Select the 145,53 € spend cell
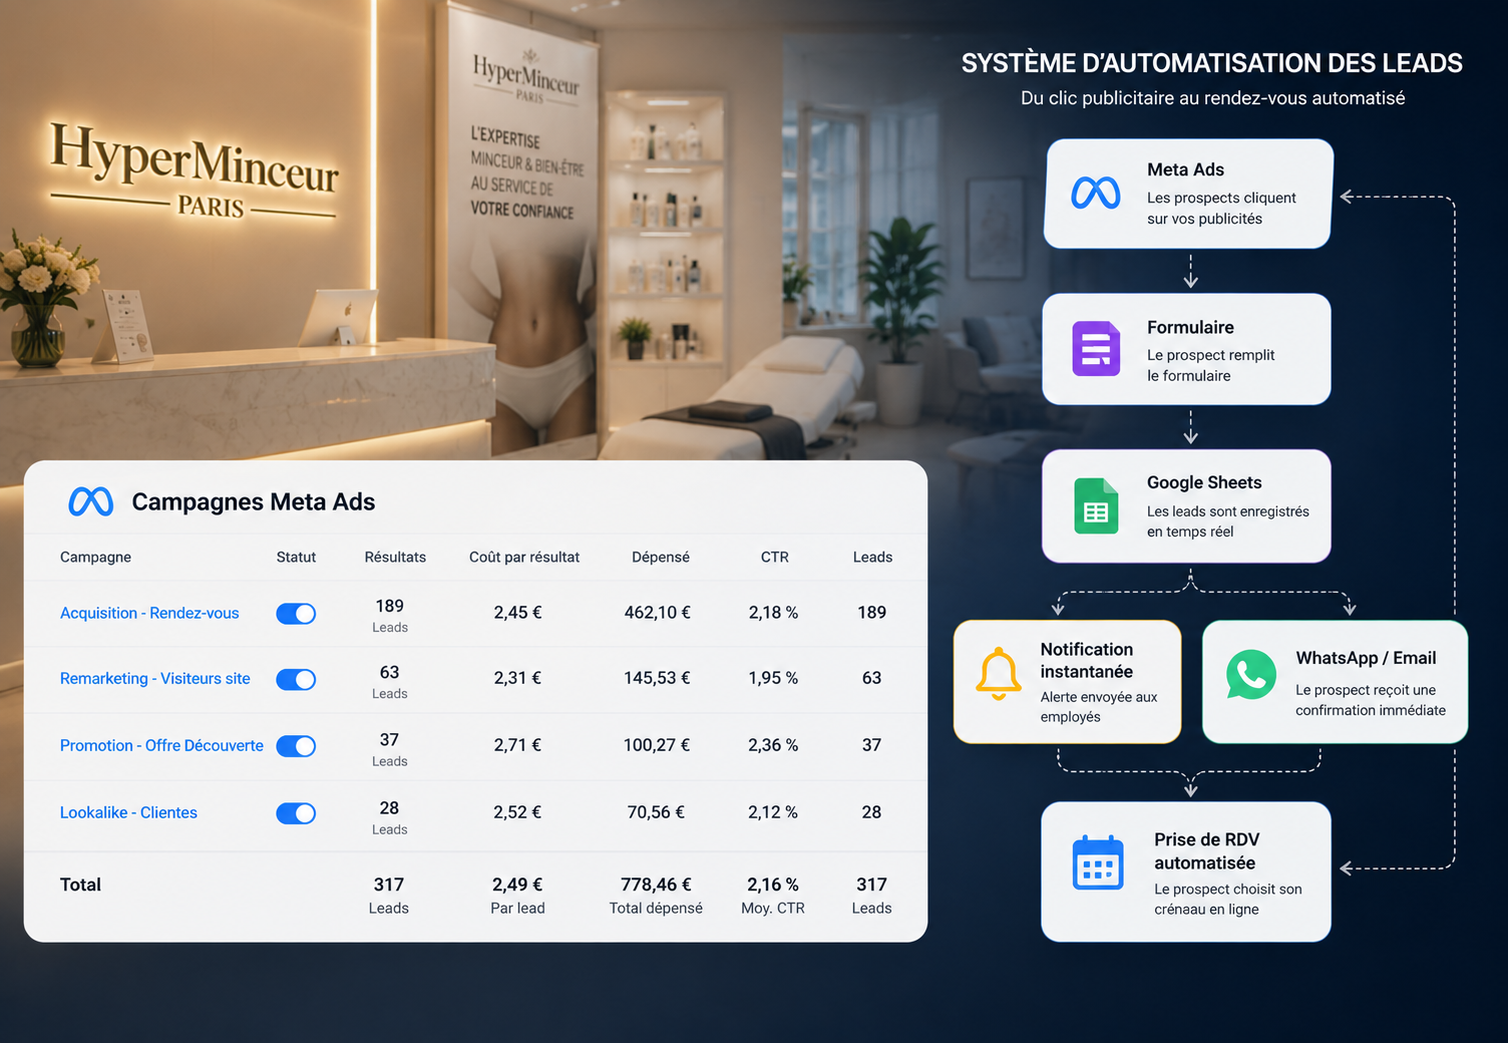 click(x=657, y=678)
